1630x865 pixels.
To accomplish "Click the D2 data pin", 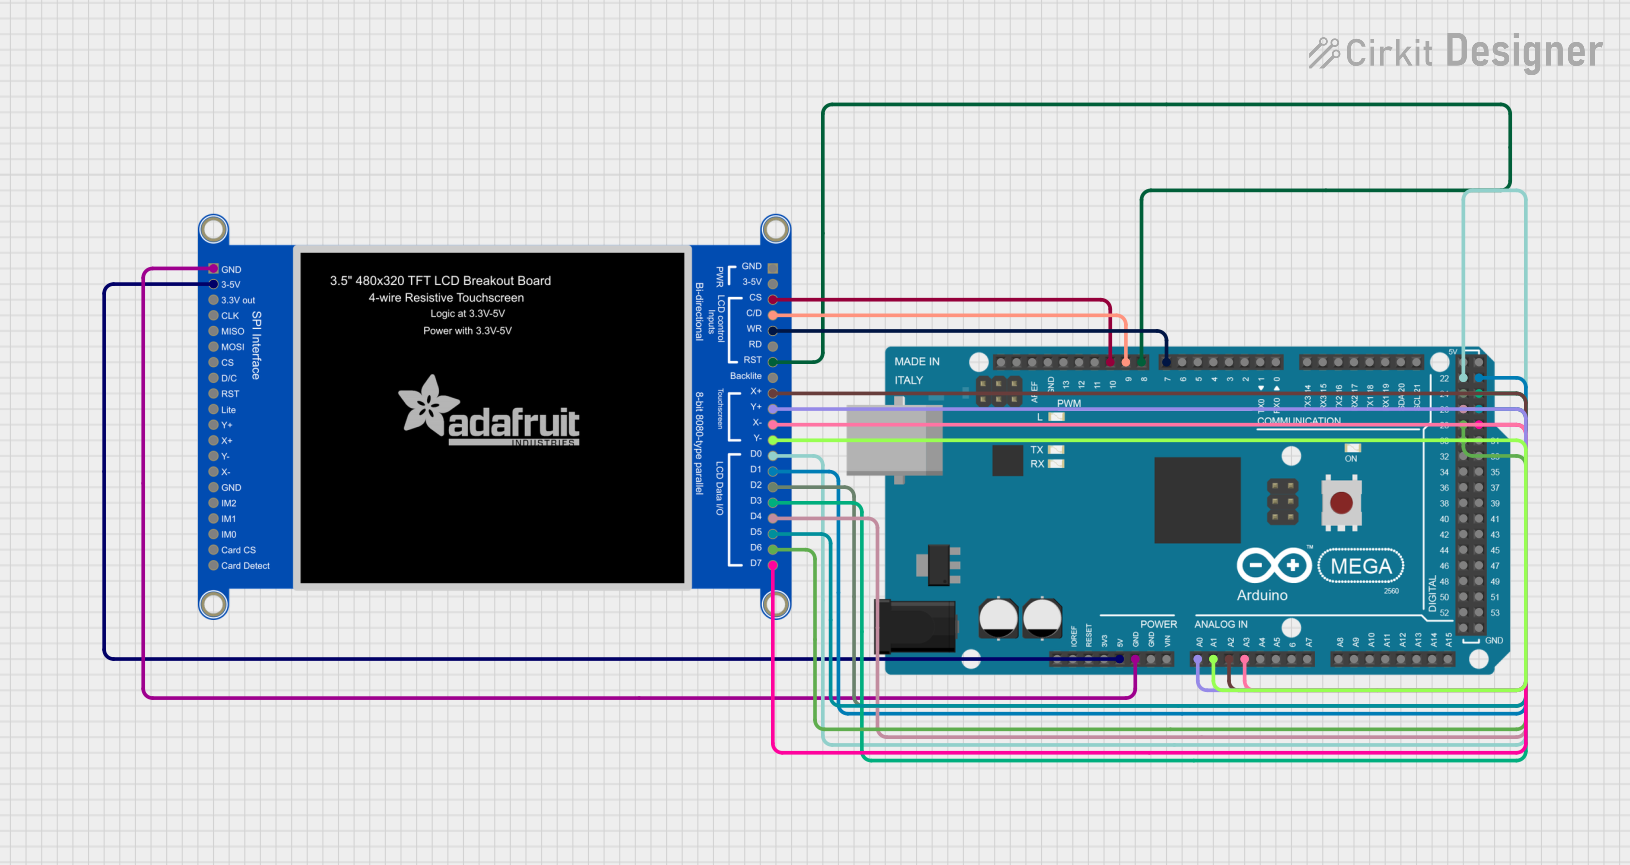I will point(772,486).
